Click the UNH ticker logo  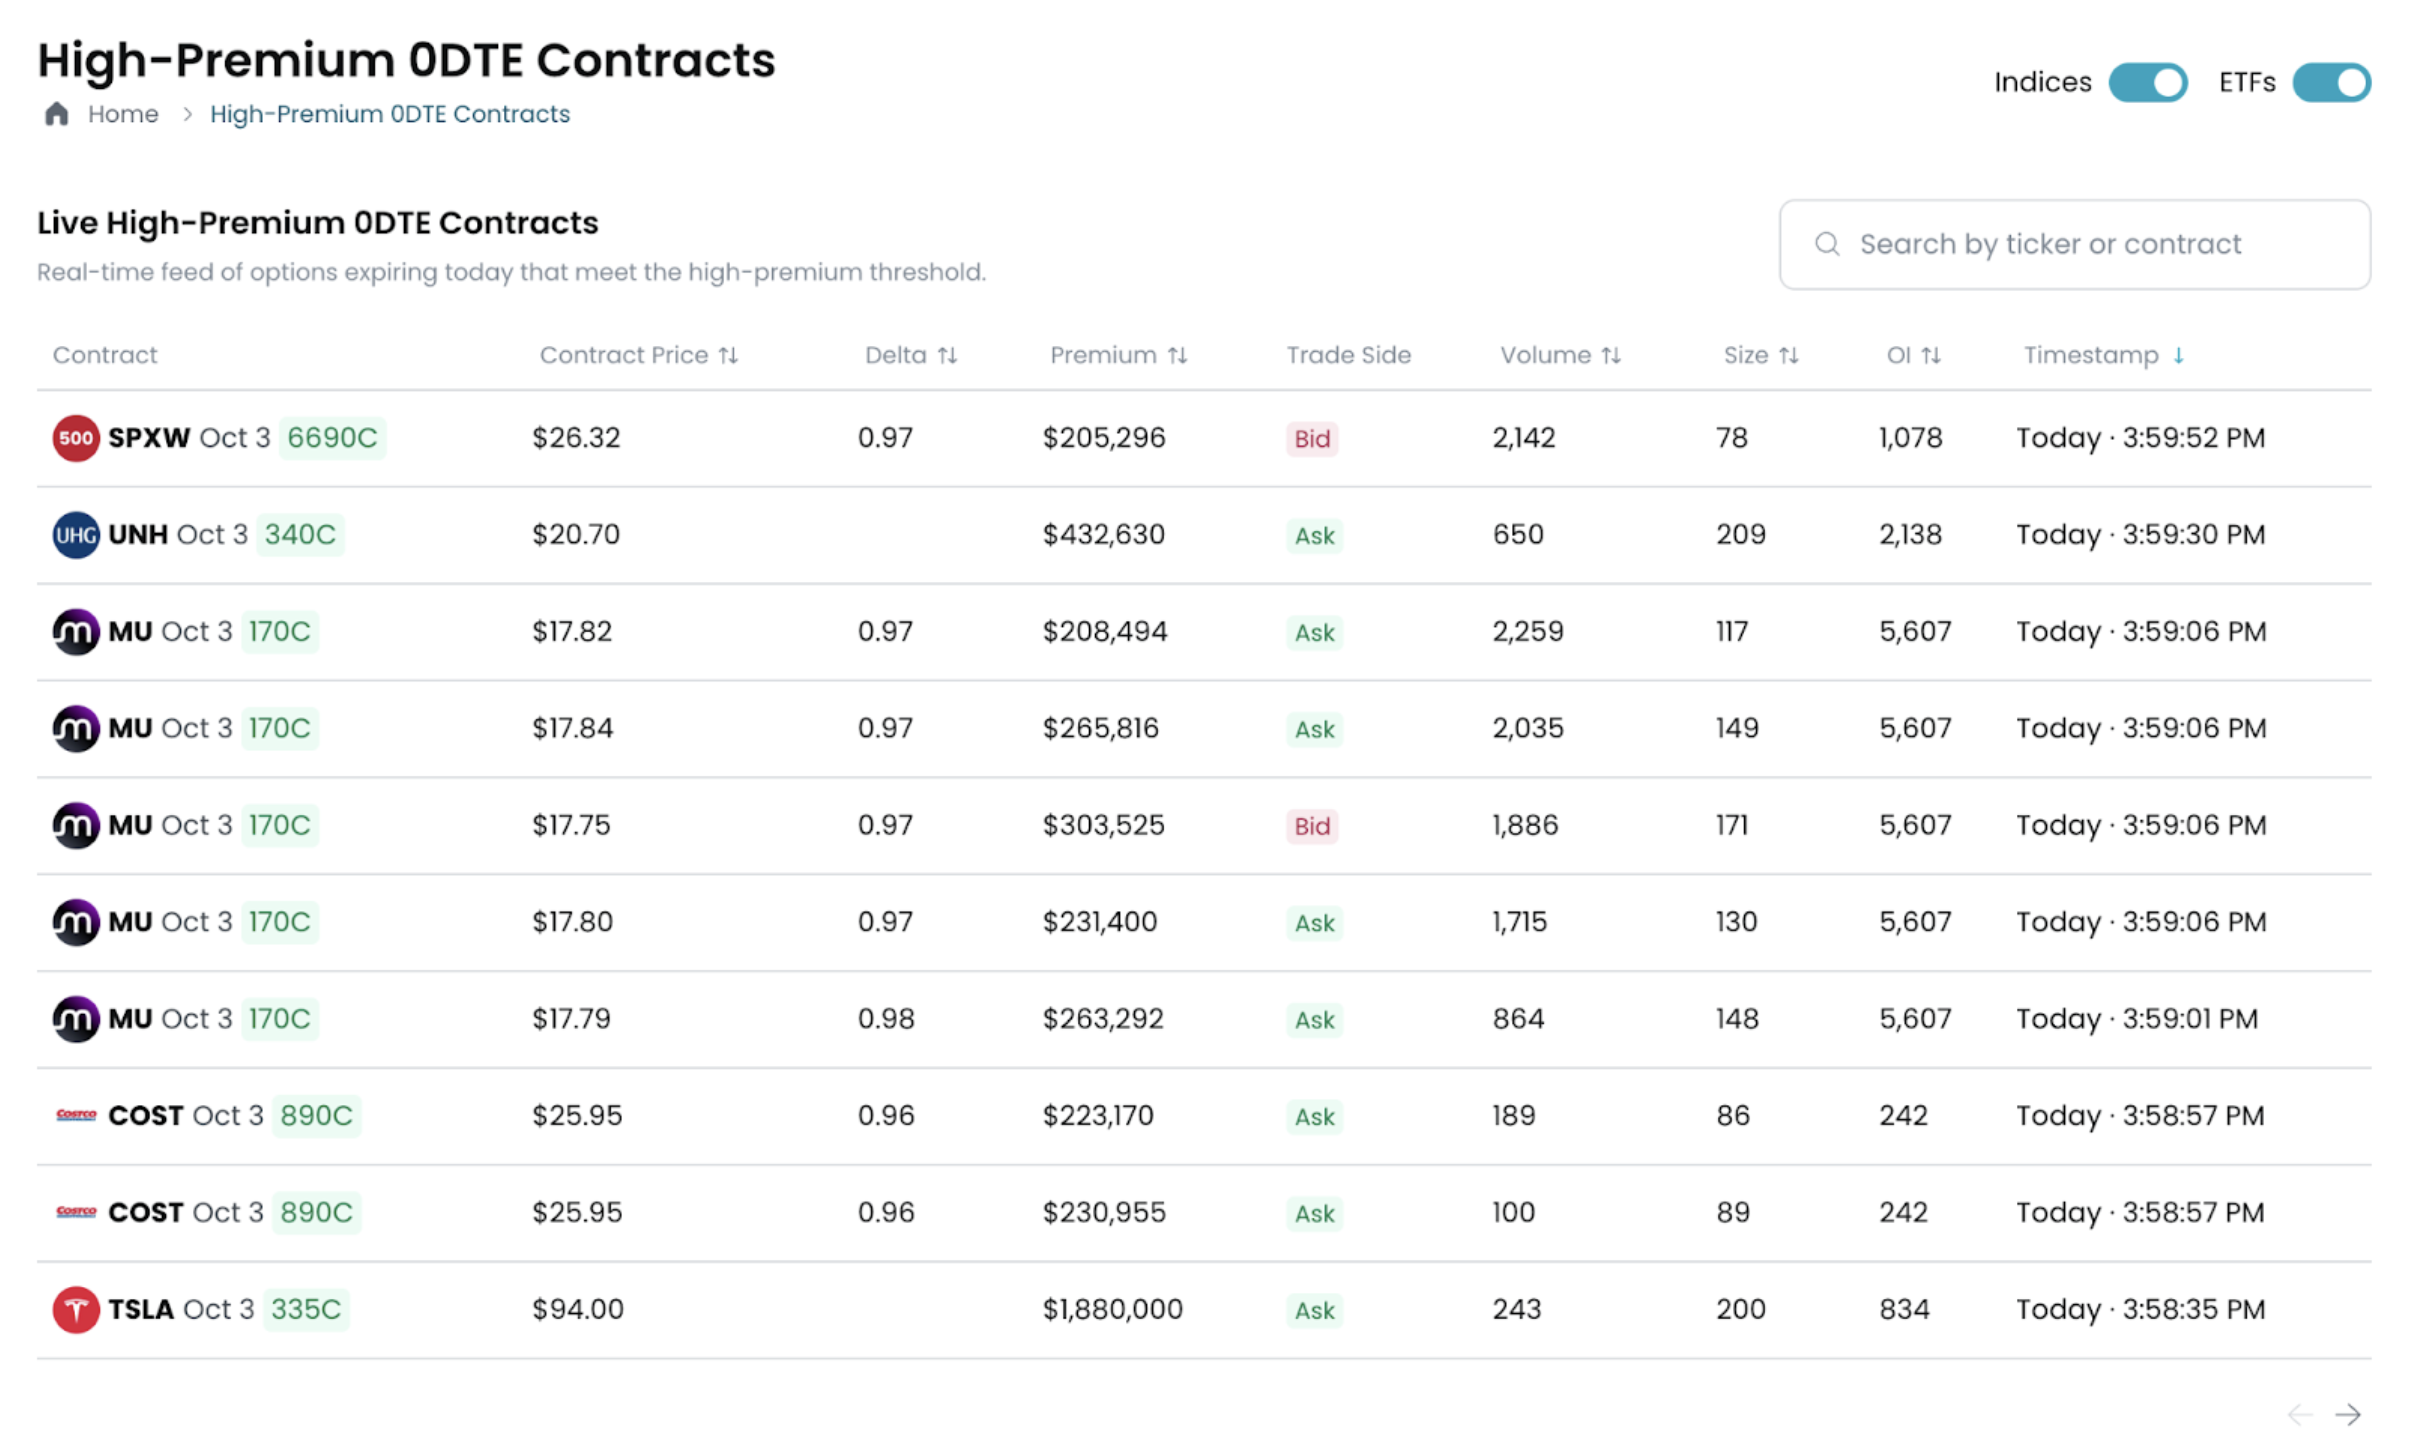(75, 535)
